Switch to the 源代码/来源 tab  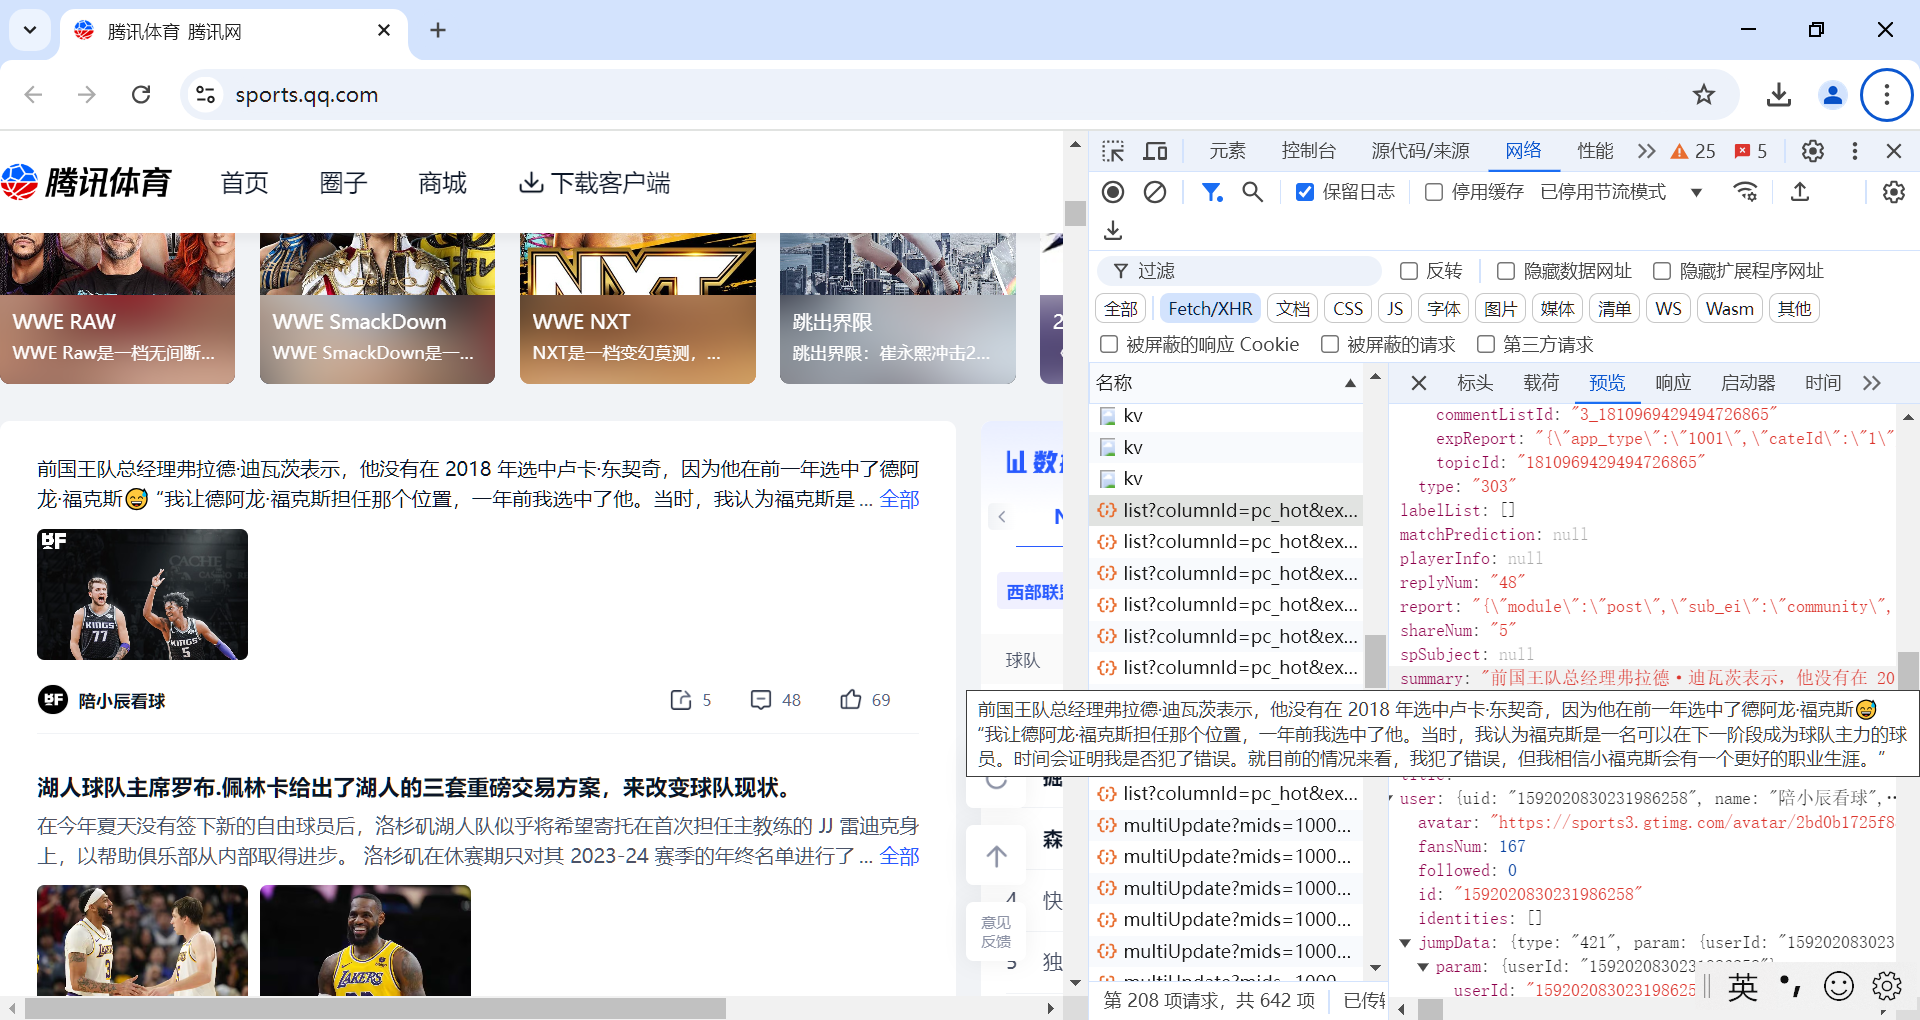click(x=1420, y=151)
